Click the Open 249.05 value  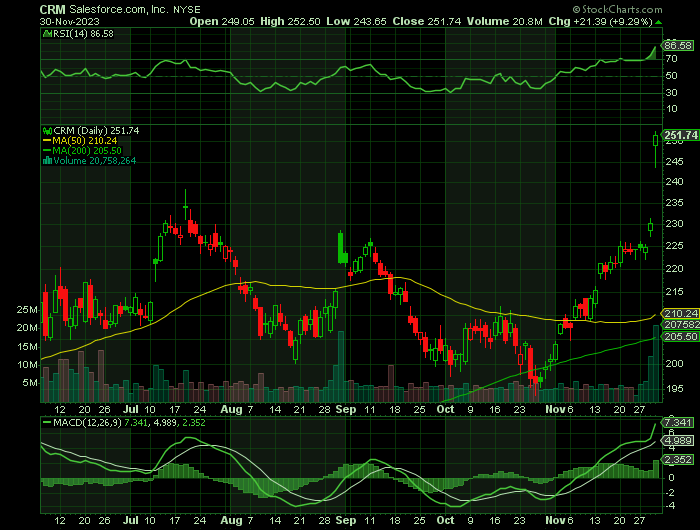pos(222,21)
